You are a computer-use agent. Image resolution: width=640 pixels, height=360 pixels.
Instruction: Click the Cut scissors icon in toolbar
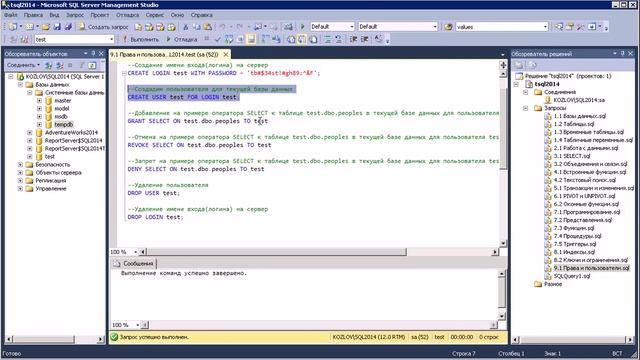[185, 27]
